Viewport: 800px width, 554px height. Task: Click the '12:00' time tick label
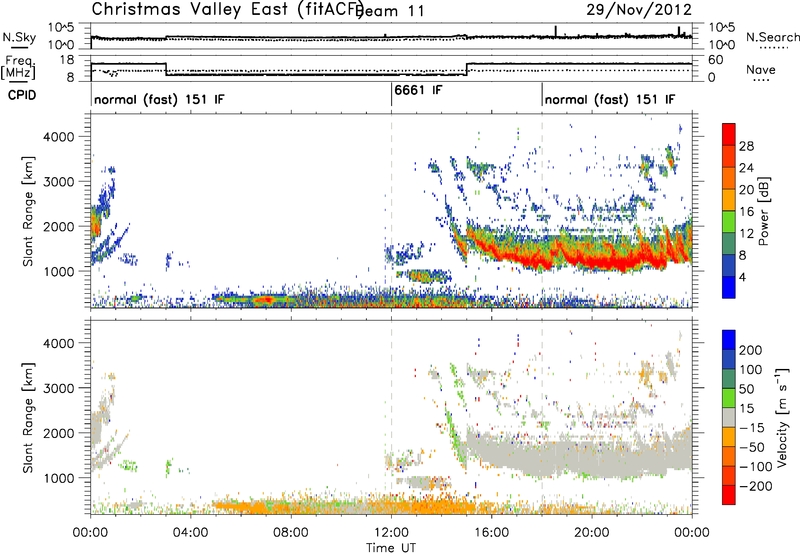[x=391, y=533]
